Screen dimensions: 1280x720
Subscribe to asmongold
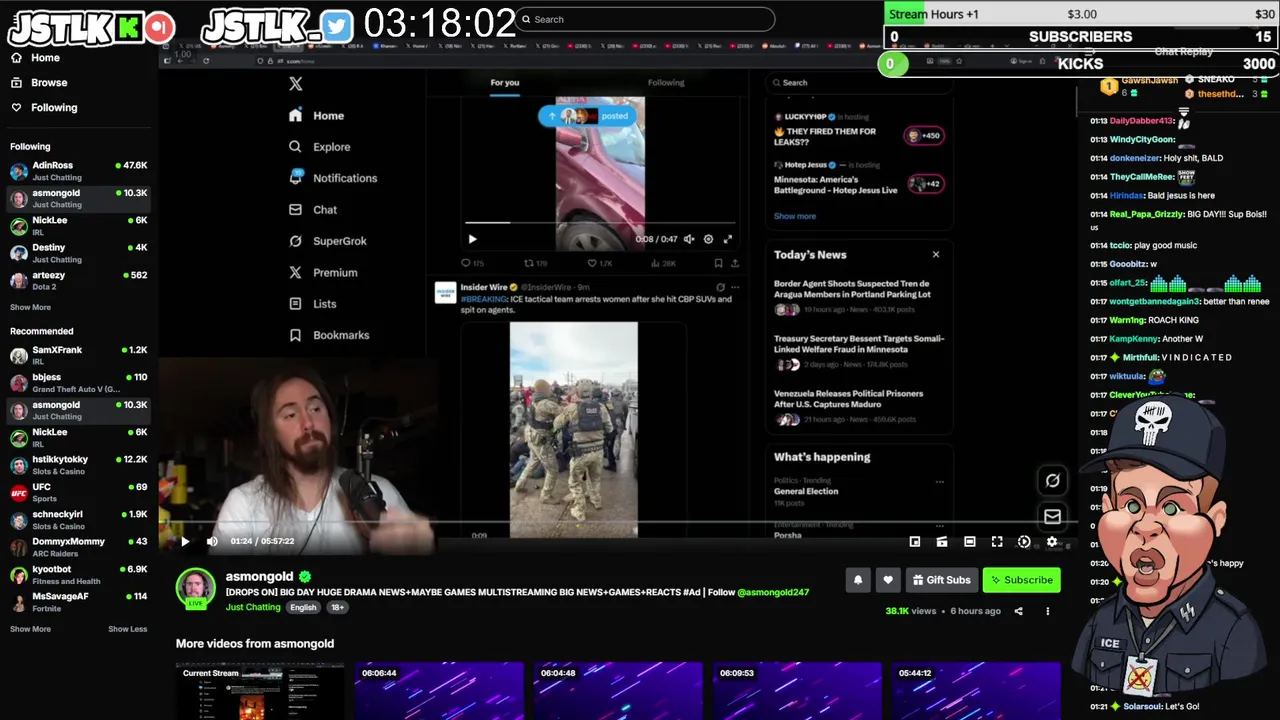coord(1021,580)
